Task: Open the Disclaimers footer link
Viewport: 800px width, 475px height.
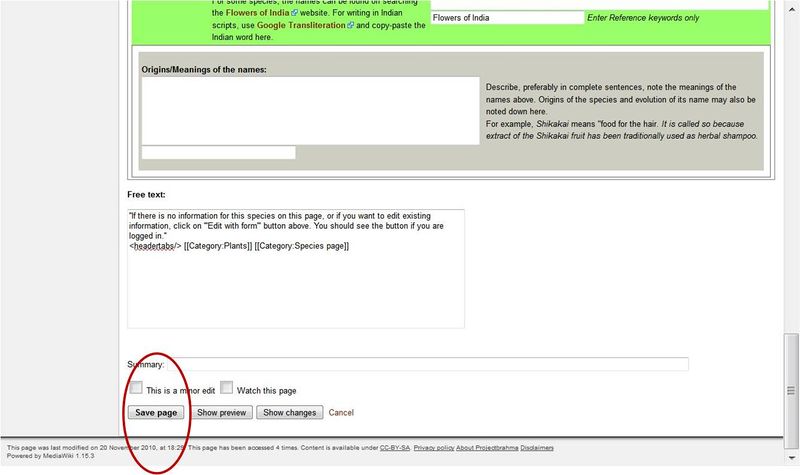Action: tap(537, 447)
